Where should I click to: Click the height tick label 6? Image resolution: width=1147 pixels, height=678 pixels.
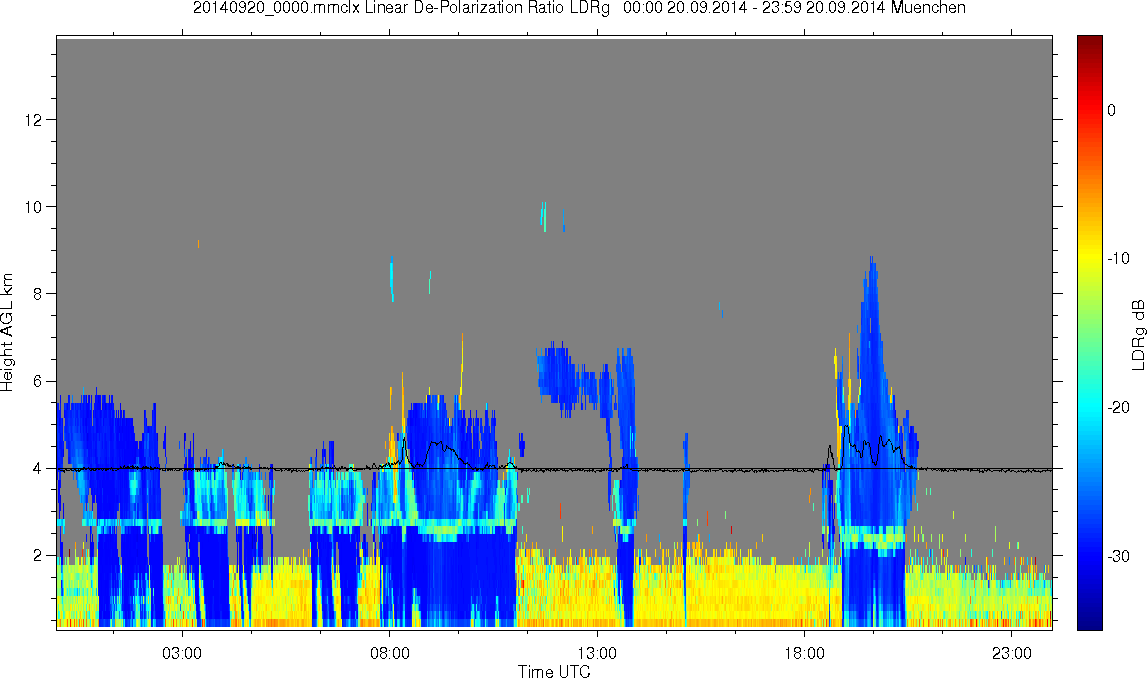tap(38, 382)
